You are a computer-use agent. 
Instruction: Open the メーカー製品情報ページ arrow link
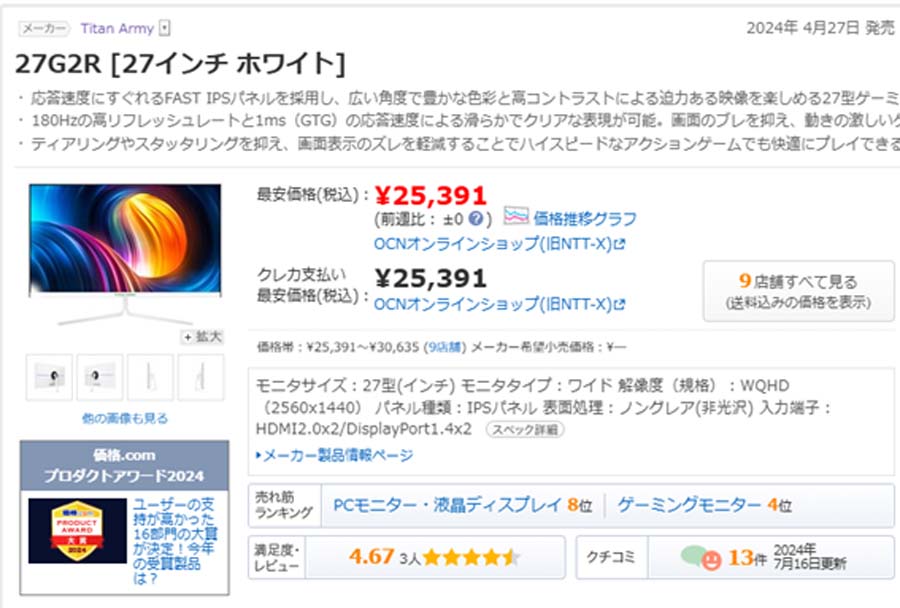334,455
